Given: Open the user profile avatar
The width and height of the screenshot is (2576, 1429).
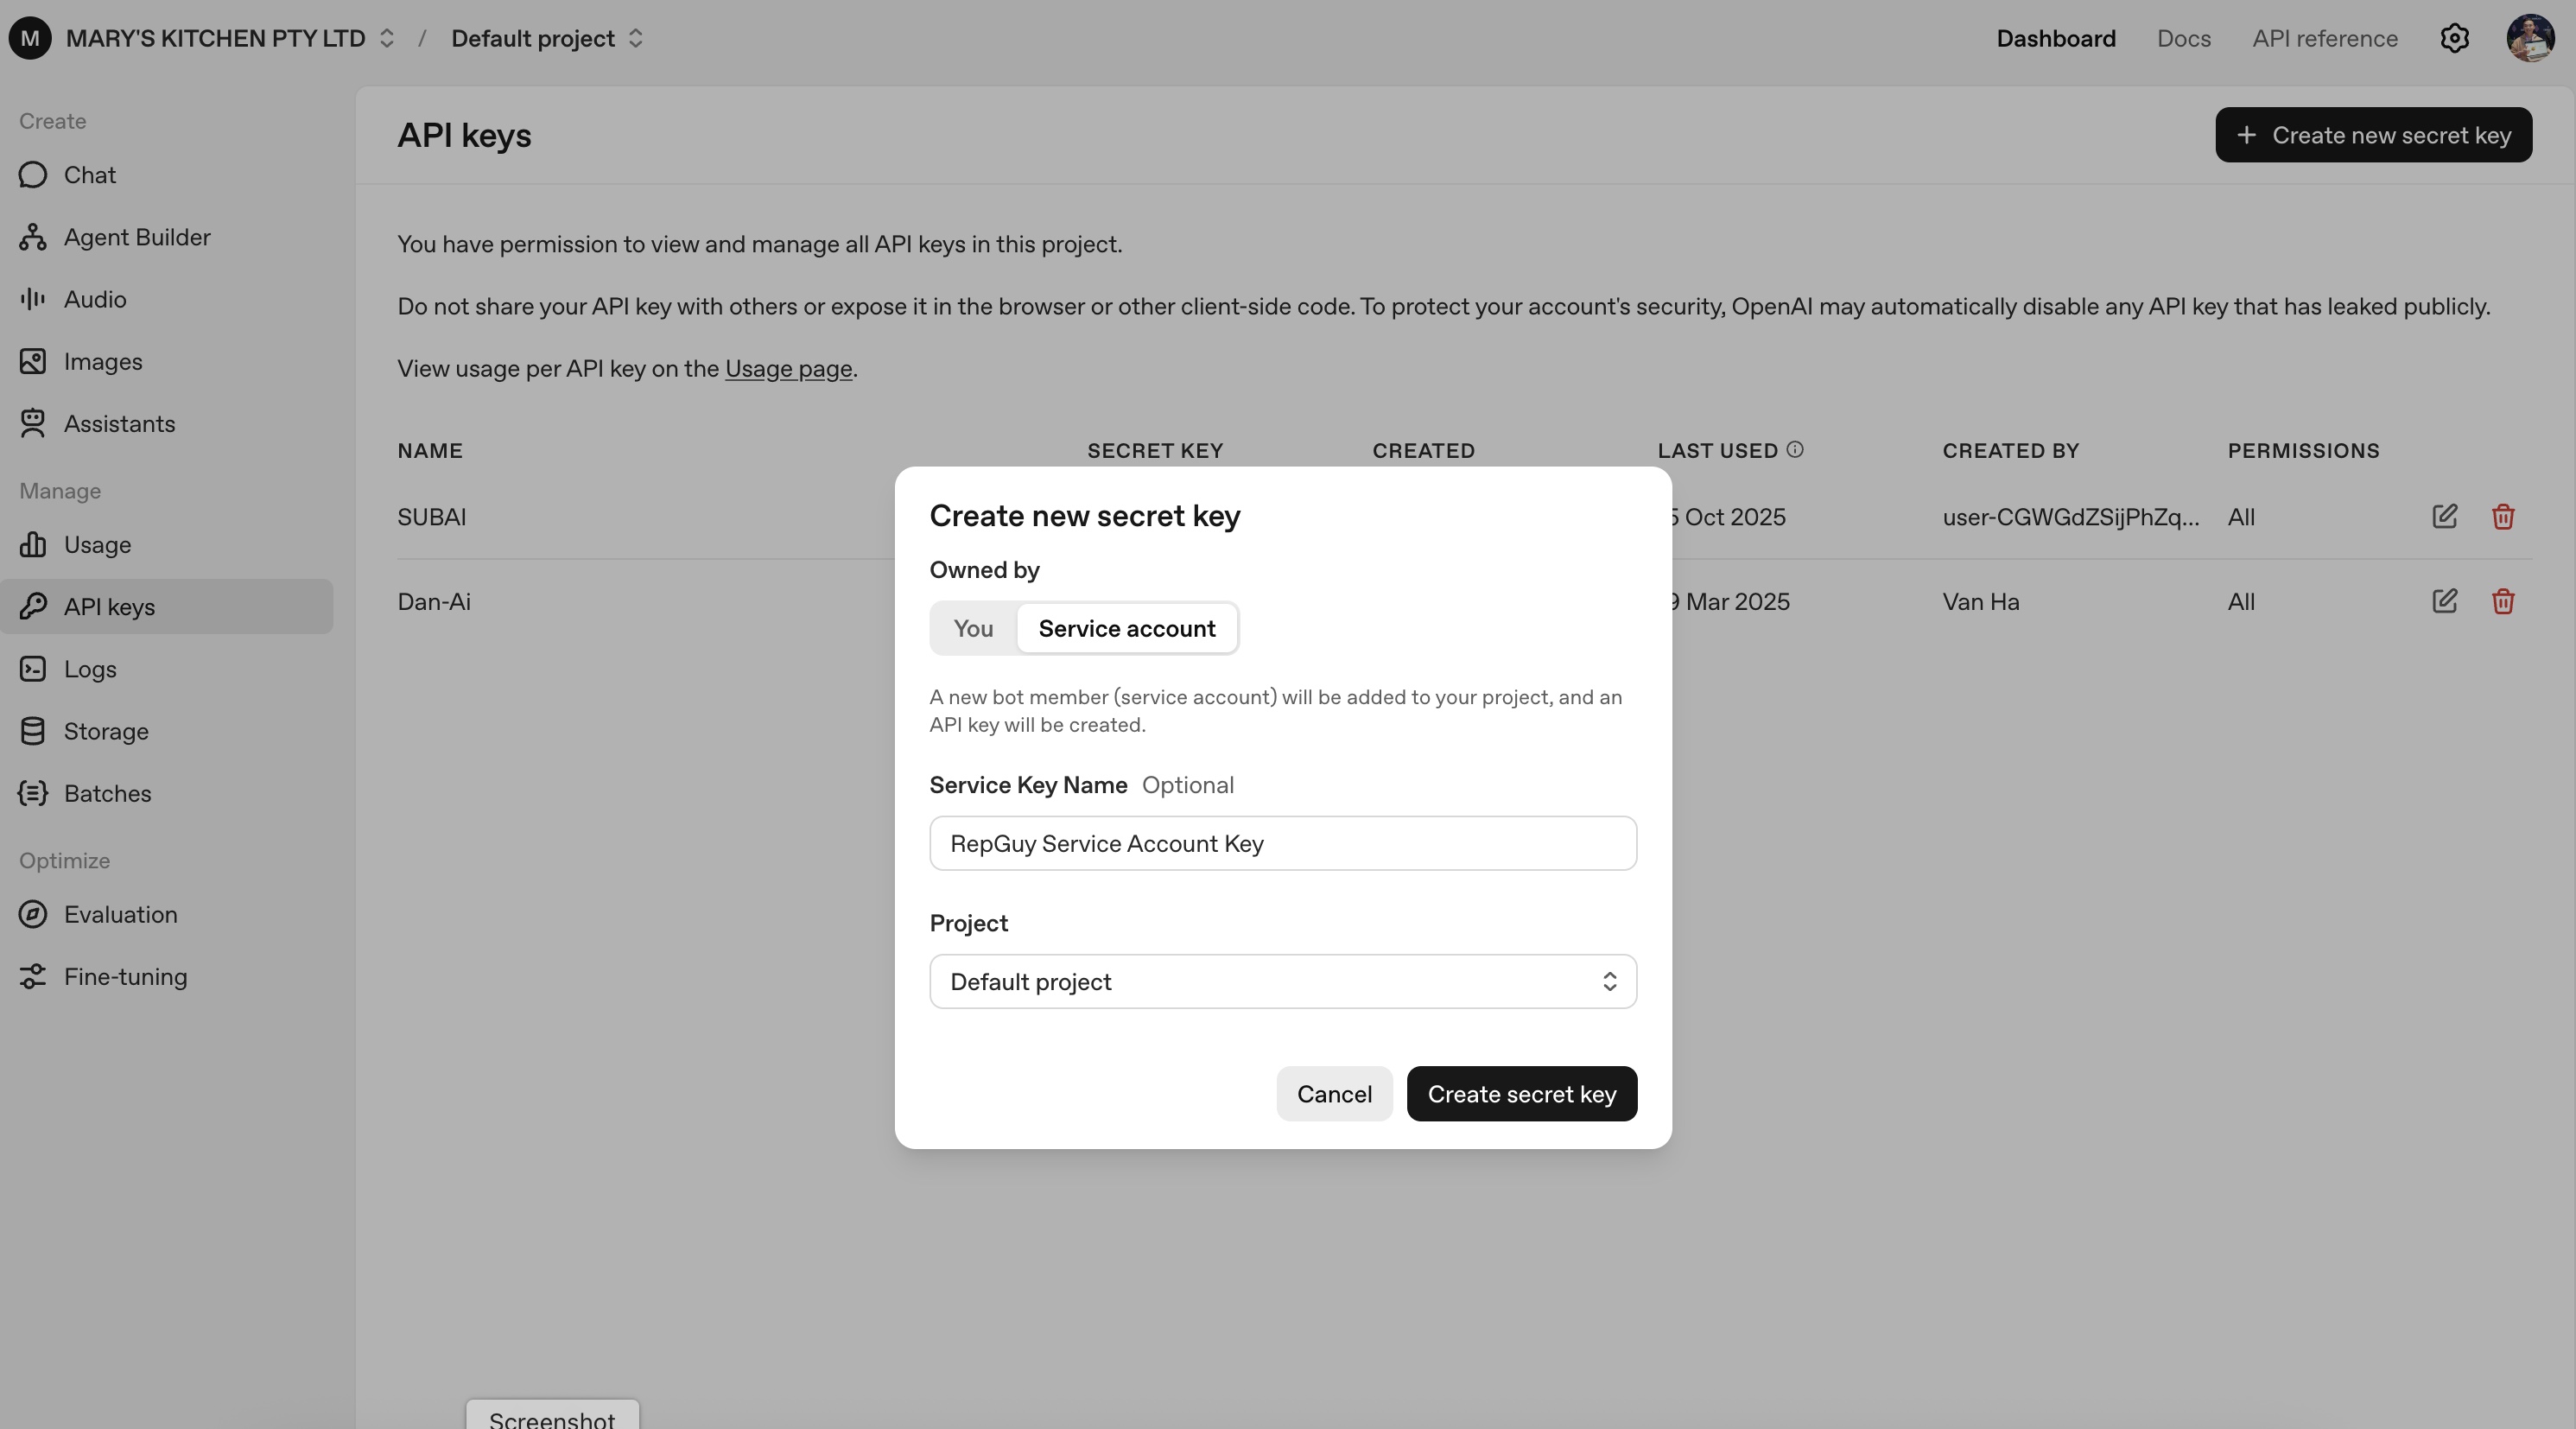Looking at the screenshot, I should [2530, 38].
